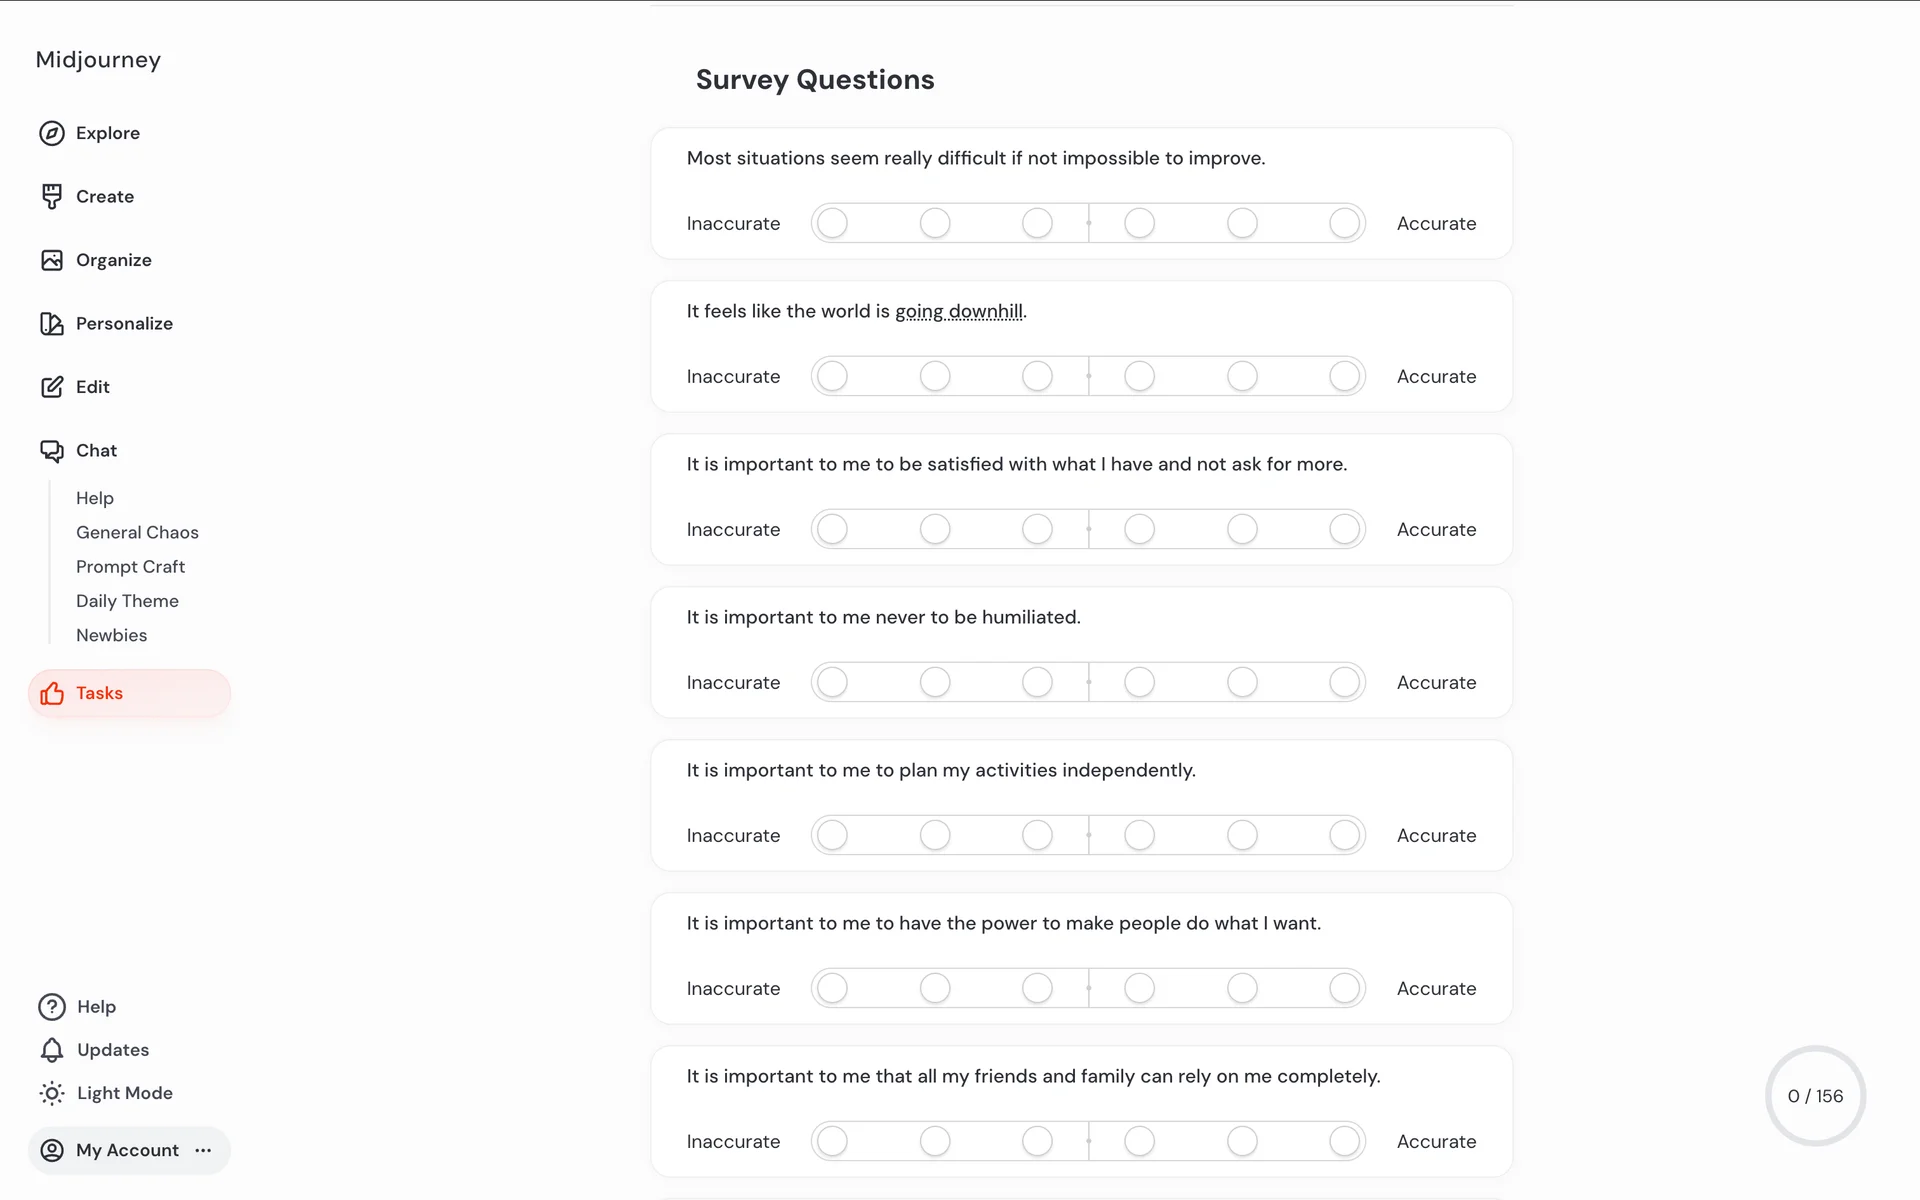Click the Updates bell icon
This screenshot has width=1920, height=1200.
coord(52,1050)
